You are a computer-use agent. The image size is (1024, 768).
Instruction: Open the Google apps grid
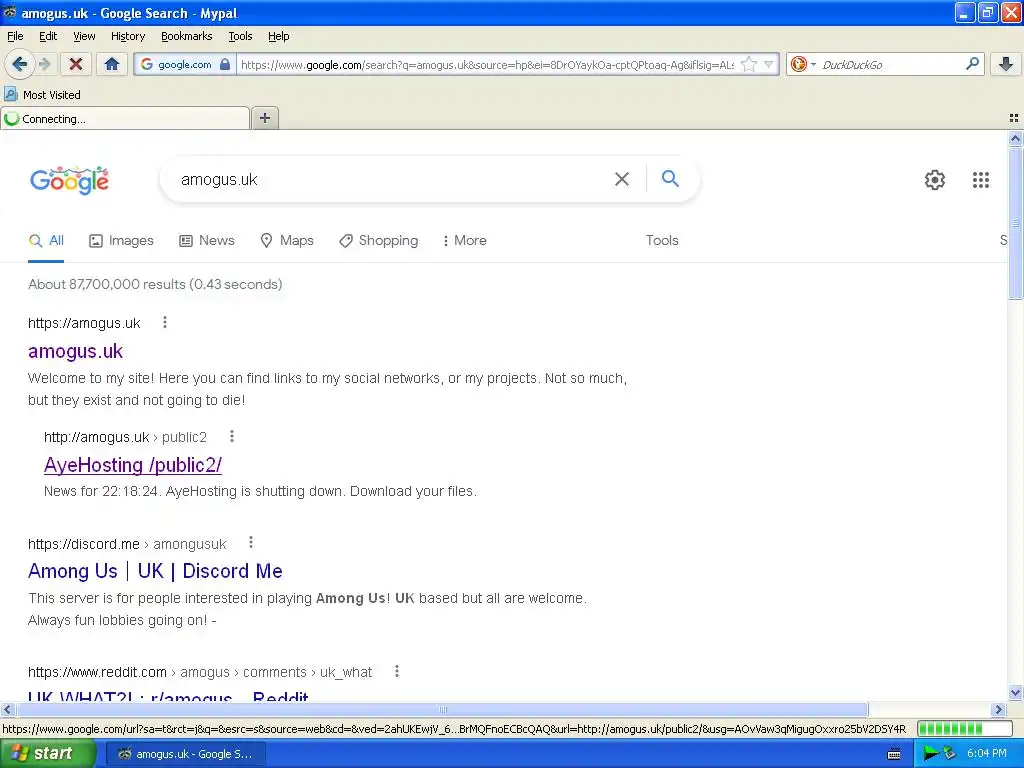980,180
